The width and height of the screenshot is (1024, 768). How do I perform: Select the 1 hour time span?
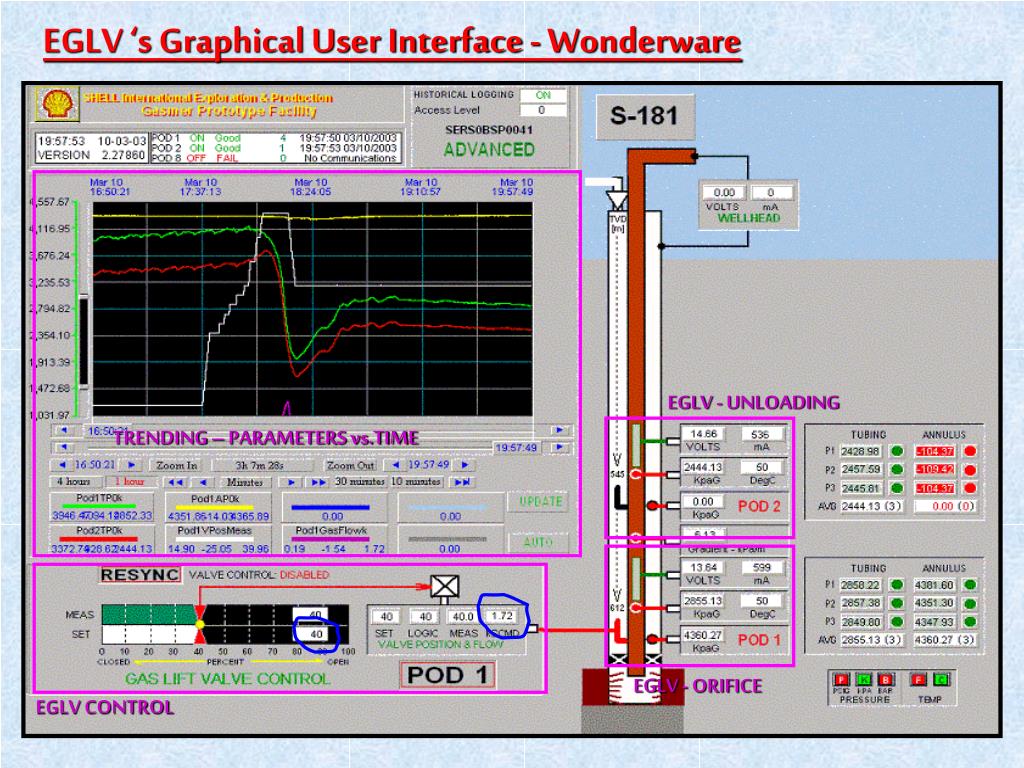coord(129,482)
